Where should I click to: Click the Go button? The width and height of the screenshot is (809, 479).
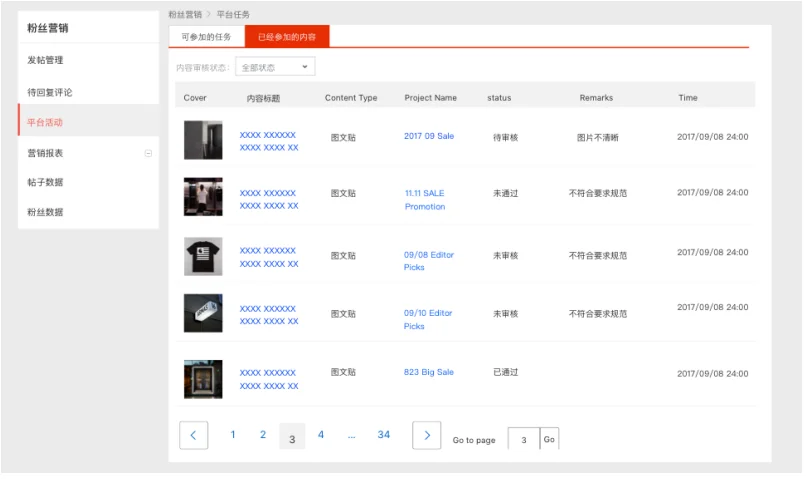point(549,439)
